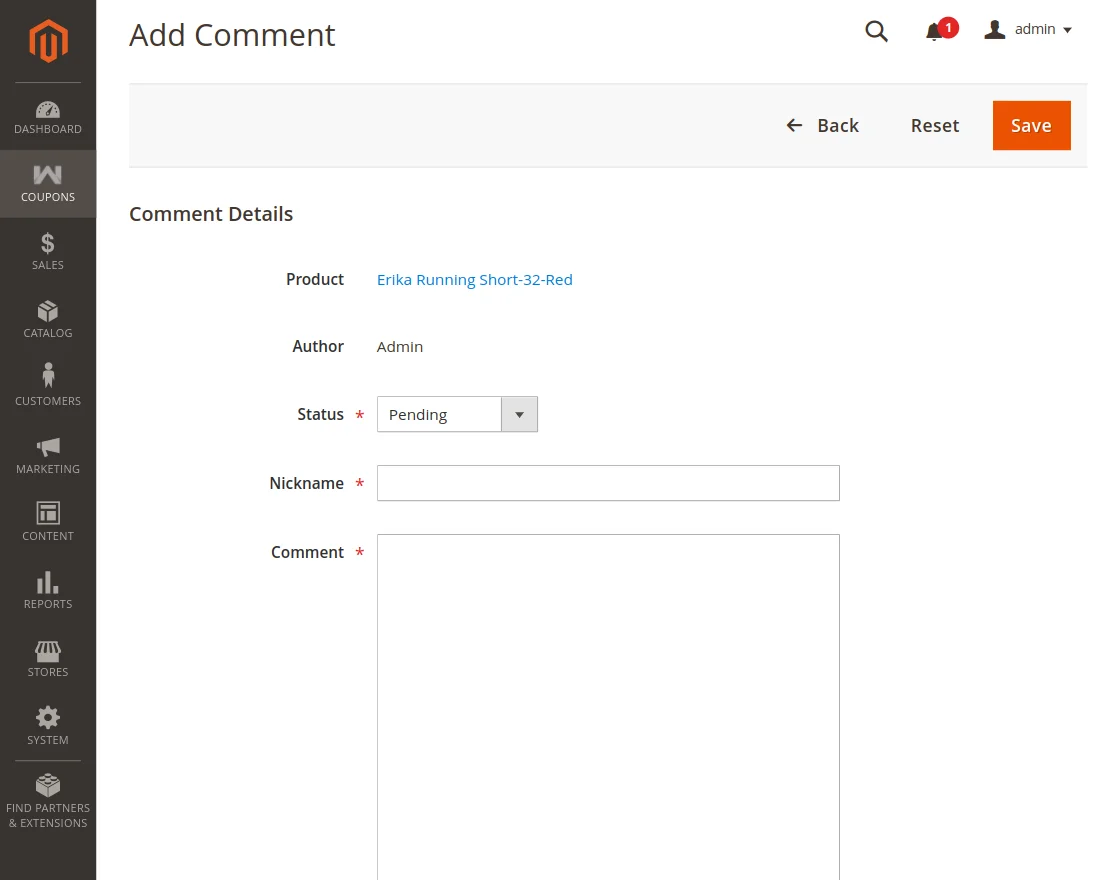The height and width of the screenshot is (880, 1120).
Task: Click into the Nickname text field
Action: [x=608, y=483]
